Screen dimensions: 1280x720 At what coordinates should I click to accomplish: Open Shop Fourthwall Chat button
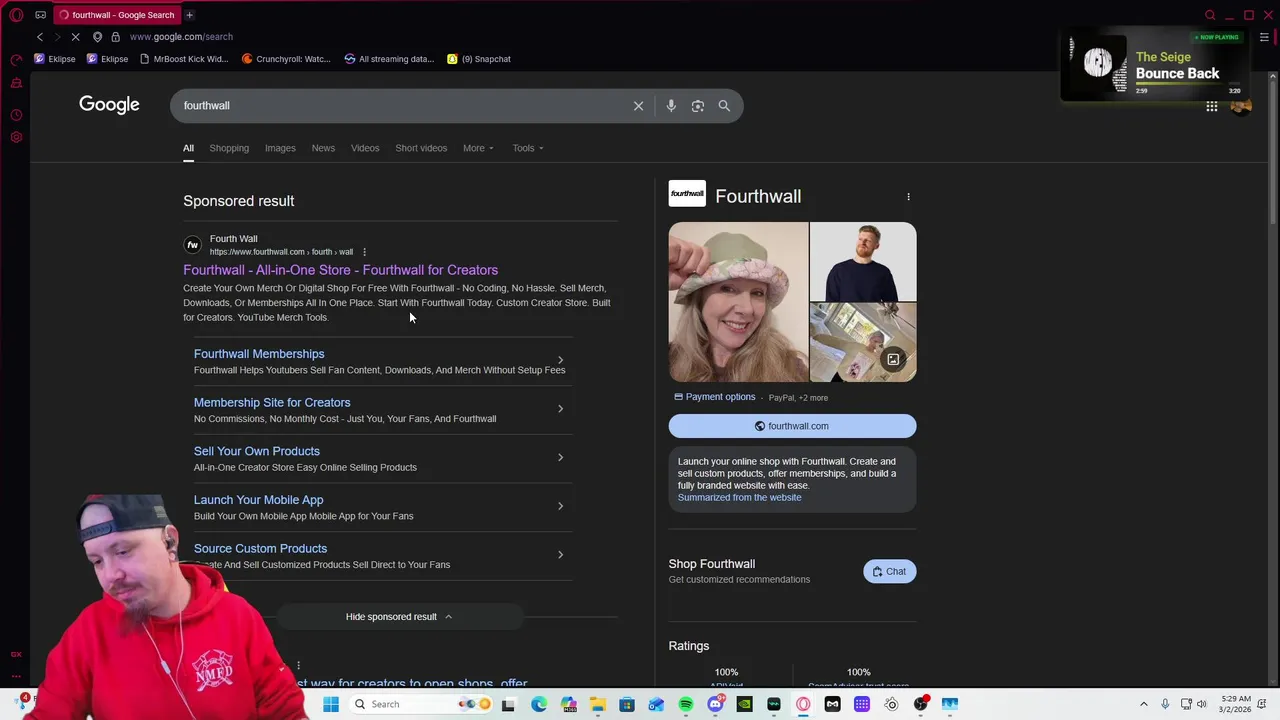click(889, 572)
